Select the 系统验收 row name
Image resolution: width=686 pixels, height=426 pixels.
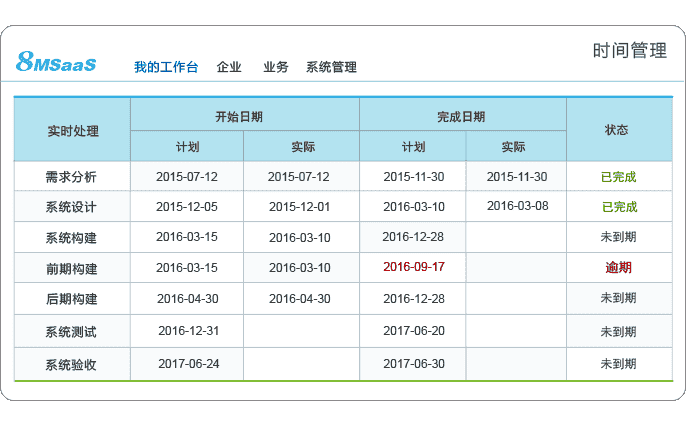(71, 365)
